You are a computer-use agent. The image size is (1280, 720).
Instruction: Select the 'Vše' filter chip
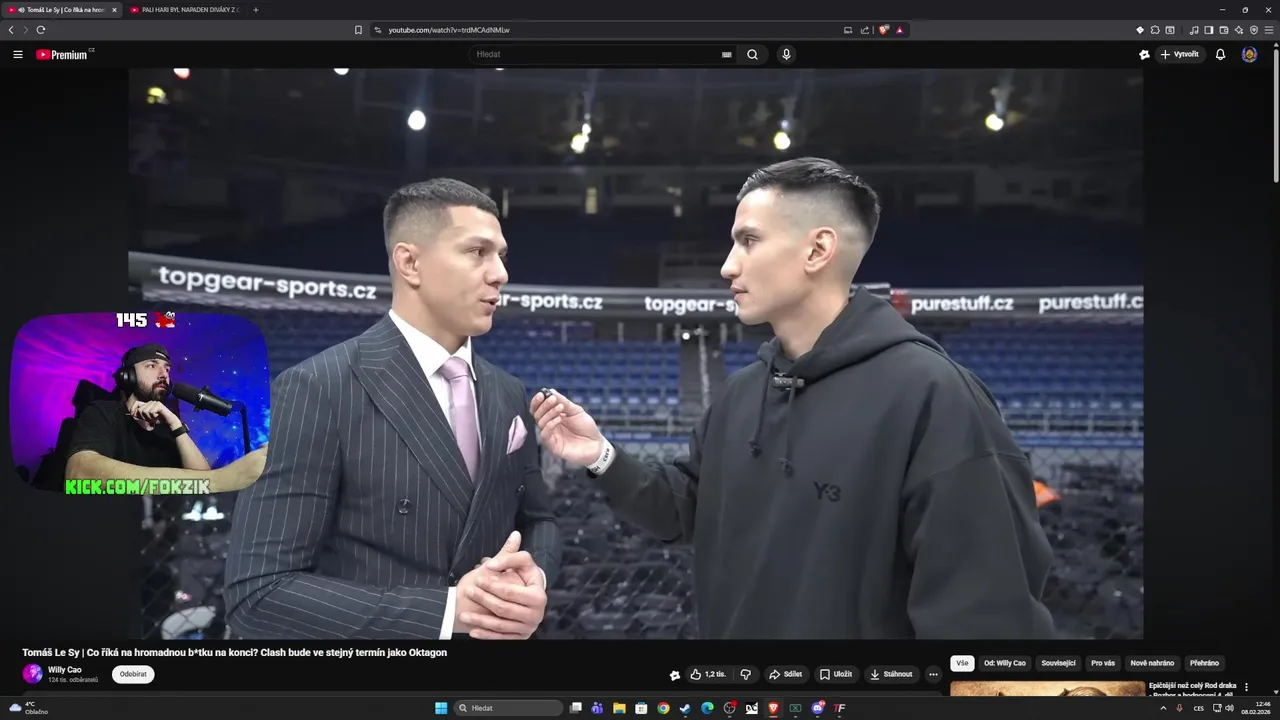(x=962, y=663)
